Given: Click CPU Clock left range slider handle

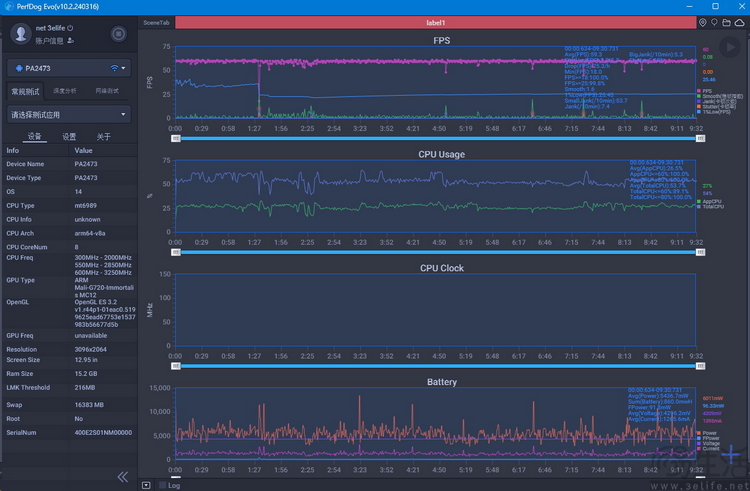Looking at the screenshot, I should pyautogui.click(x=176, y=366).
